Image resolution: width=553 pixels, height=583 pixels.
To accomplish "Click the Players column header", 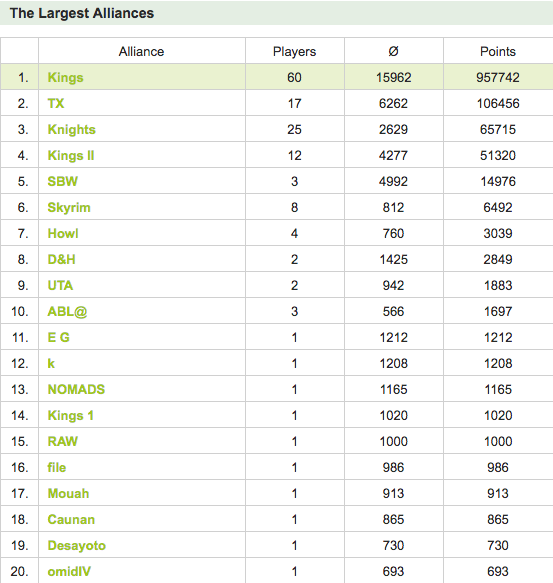I will pyautogui.click(x=294, y=51).
